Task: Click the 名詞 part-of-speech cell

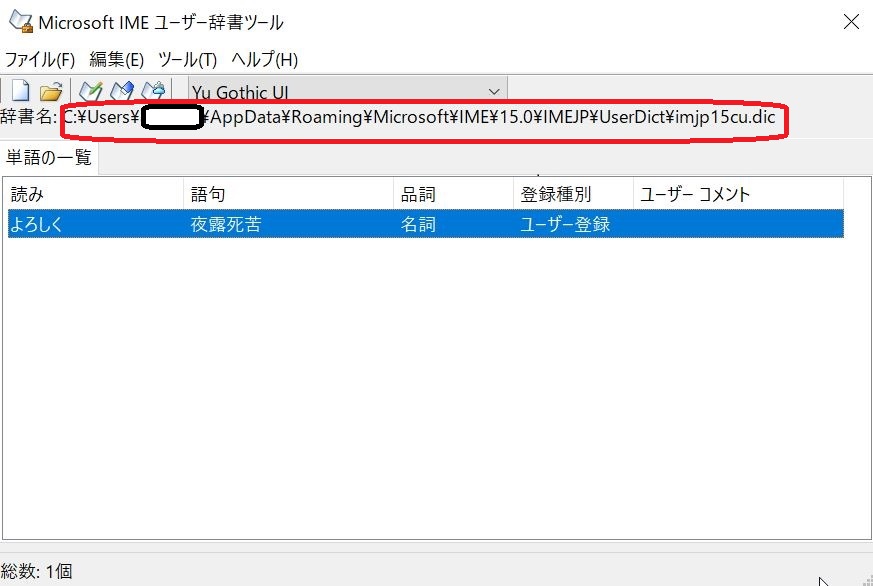Action: 418,224
